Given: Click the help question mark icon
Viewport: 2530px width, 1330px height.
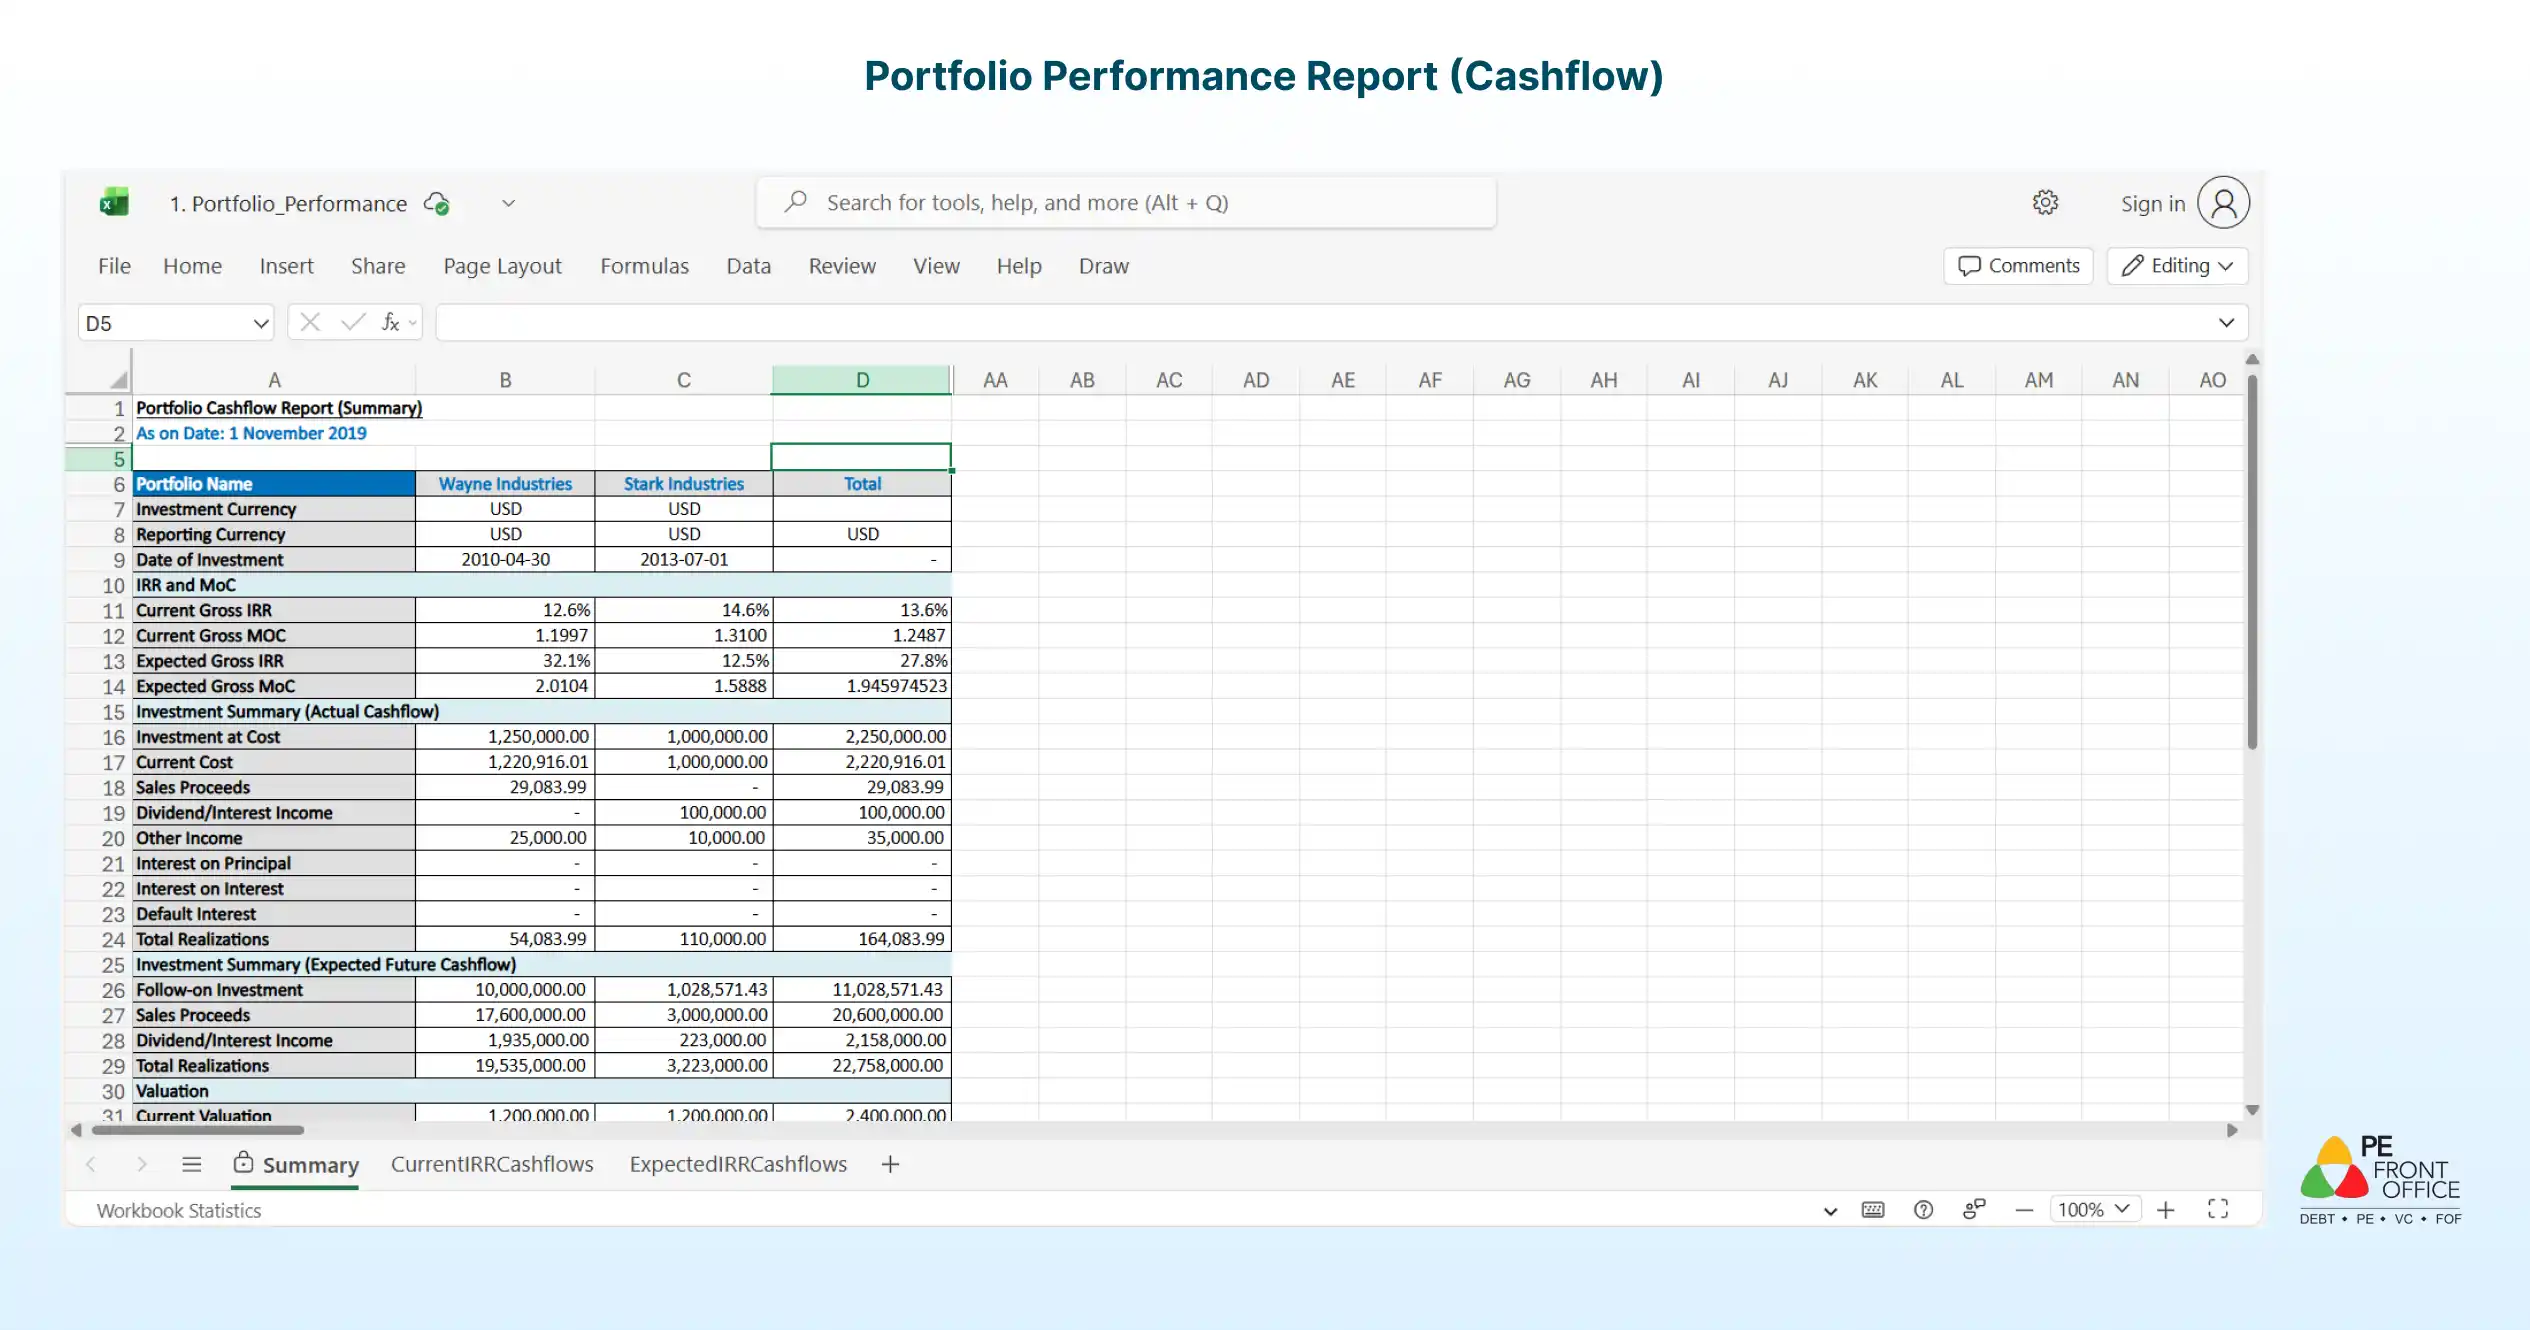Looking at the screenshot, I should [x=1923, y=1210].
